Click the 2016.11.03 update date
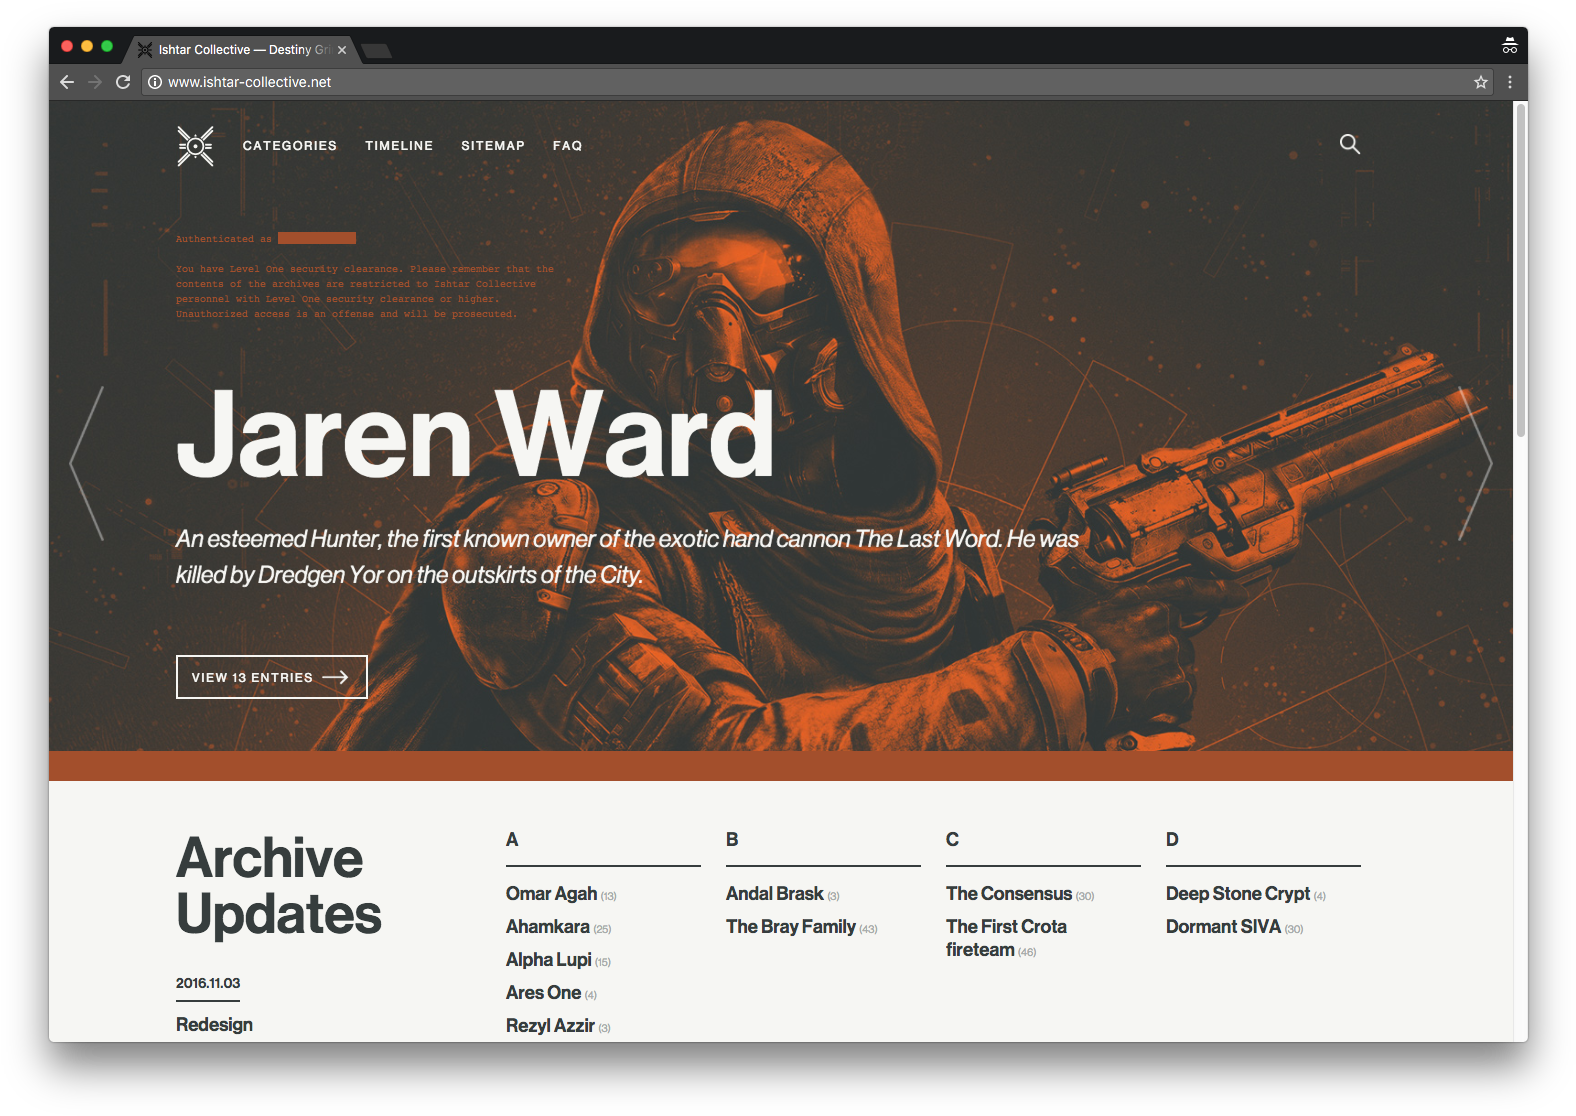 208,983
